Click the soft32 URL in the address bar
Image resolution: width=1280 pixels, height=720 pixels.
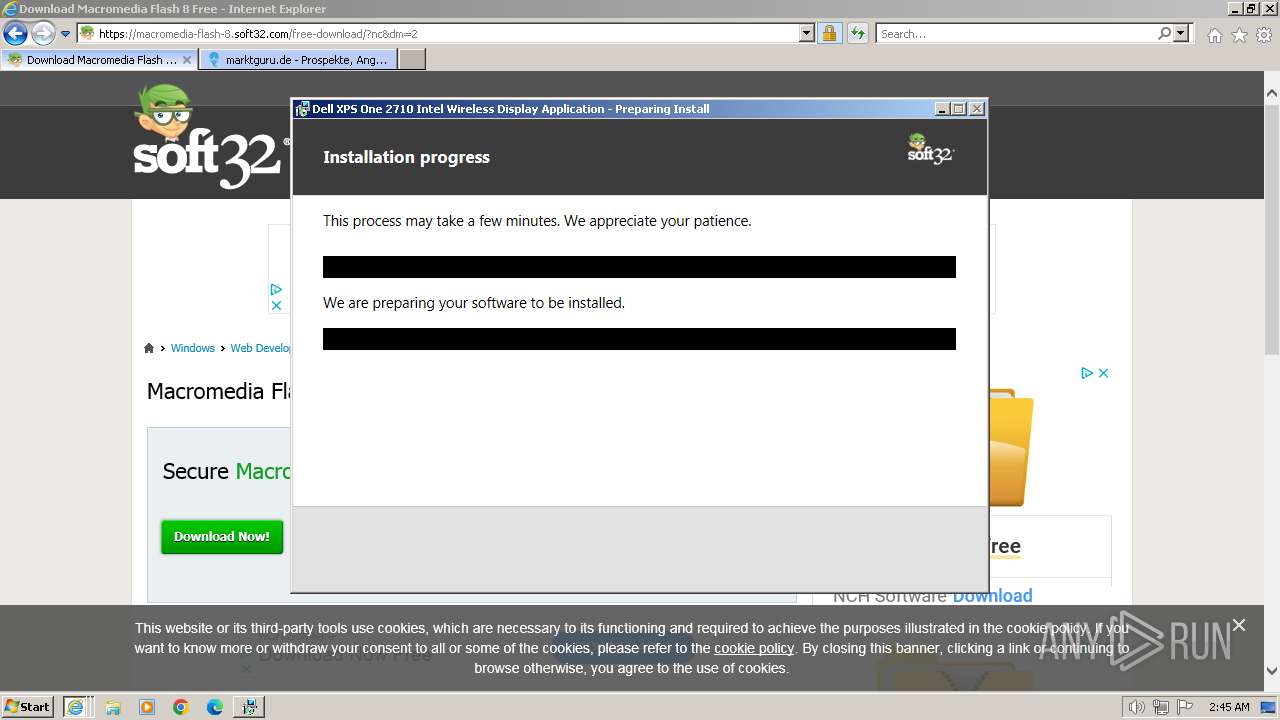[258, 34]
